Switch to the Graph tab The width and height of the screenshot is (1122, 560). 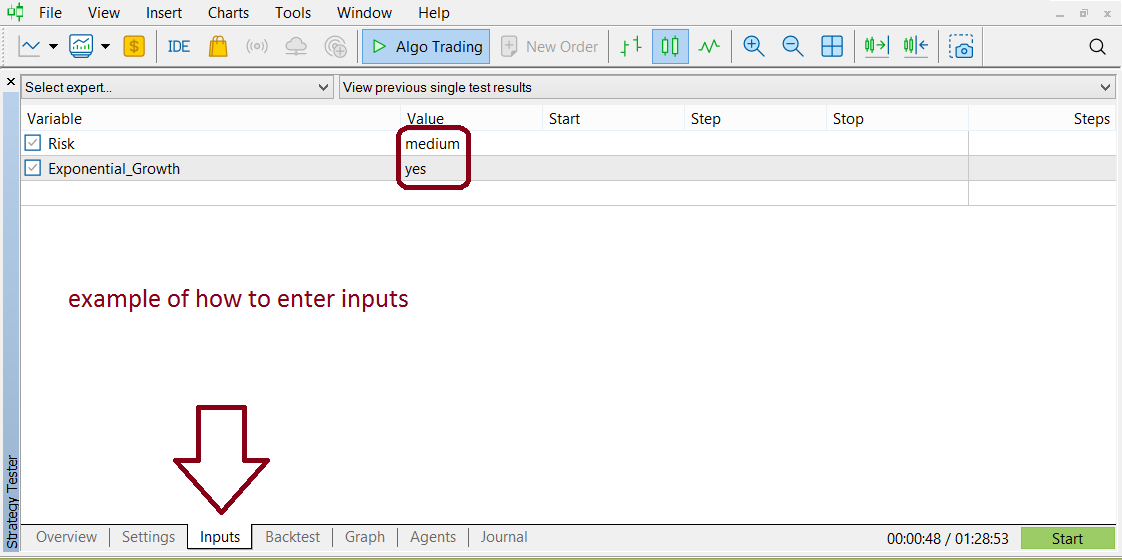[365, 537]
